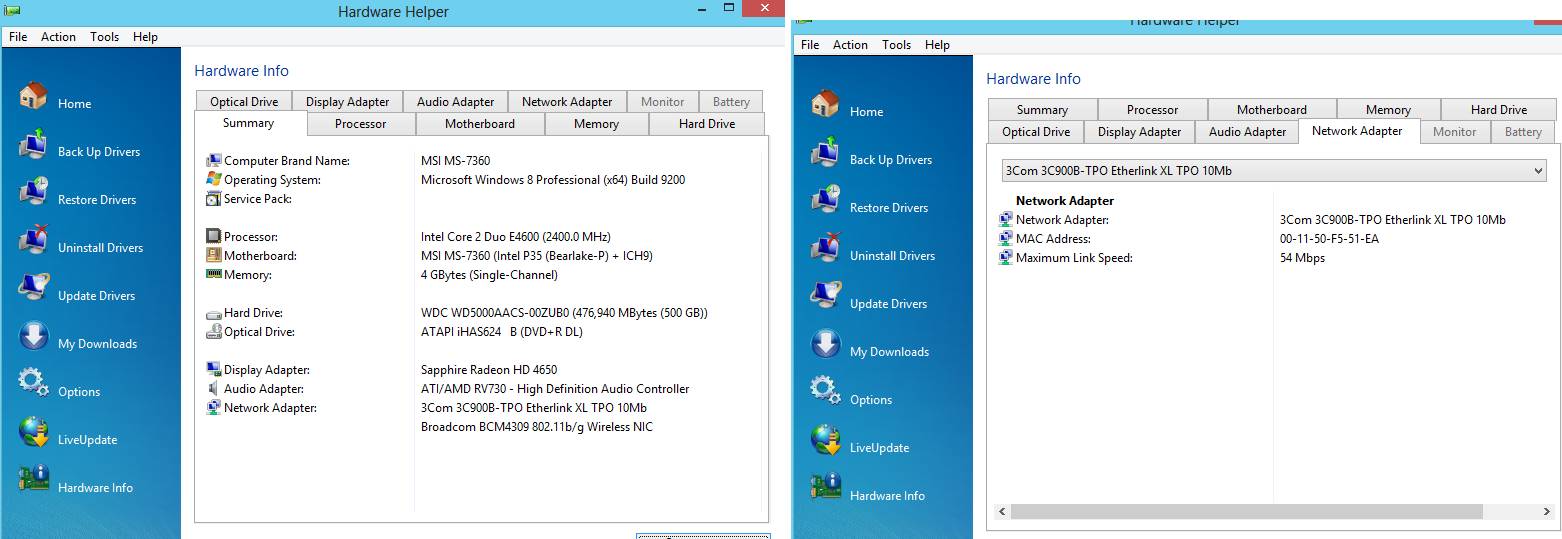The height and width of the screenshot is (539, 1562).
Task: Click Hardware Info card icon in left window
Action: tap(33, 480)
